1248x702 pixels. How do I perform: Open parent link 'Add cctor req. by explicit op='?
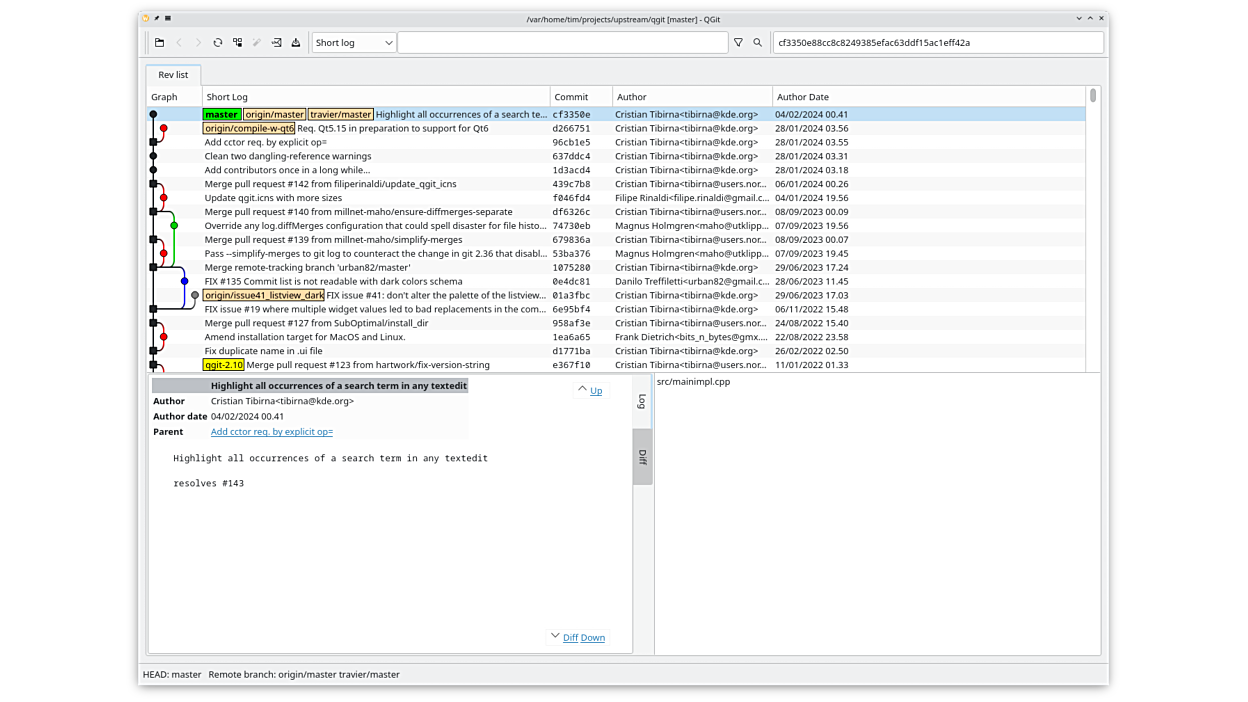[x=271, y=432]
